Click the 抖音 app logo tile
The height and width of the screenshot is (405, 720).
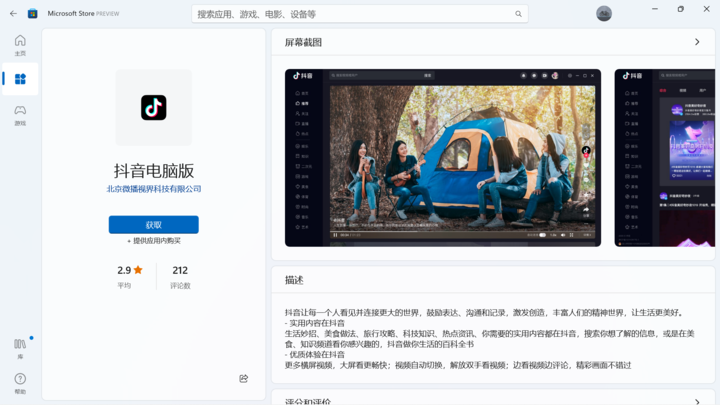click(153, 107)
